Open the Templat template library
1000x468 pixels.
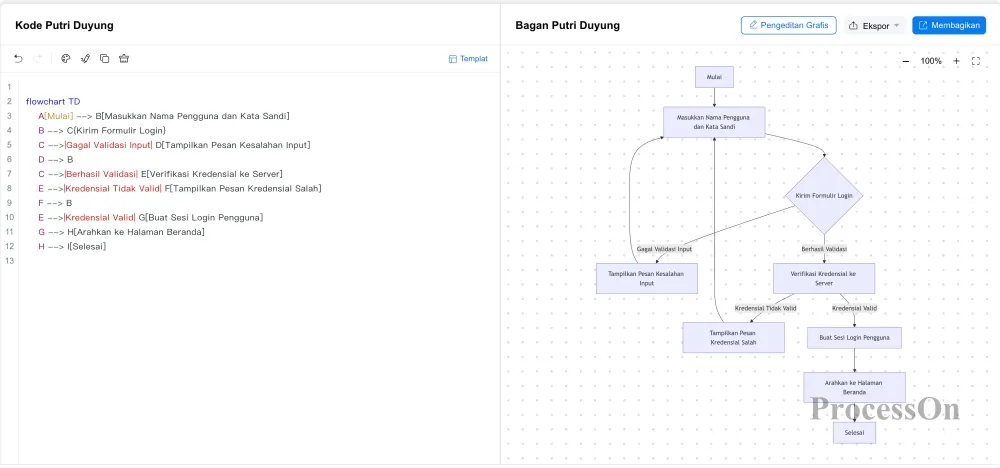point(468,59)
